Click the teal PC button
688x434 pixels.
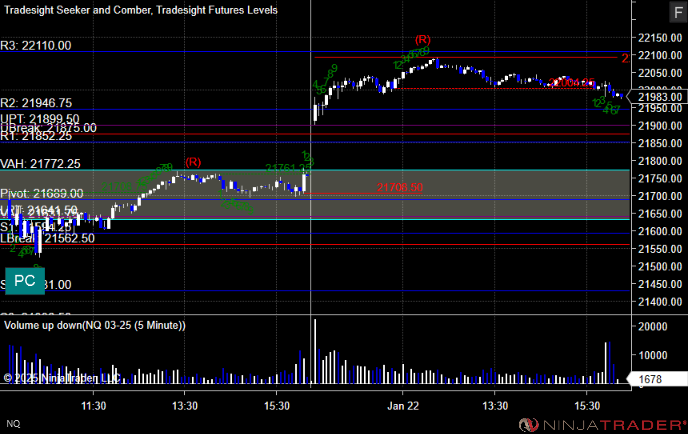[25, 280]
